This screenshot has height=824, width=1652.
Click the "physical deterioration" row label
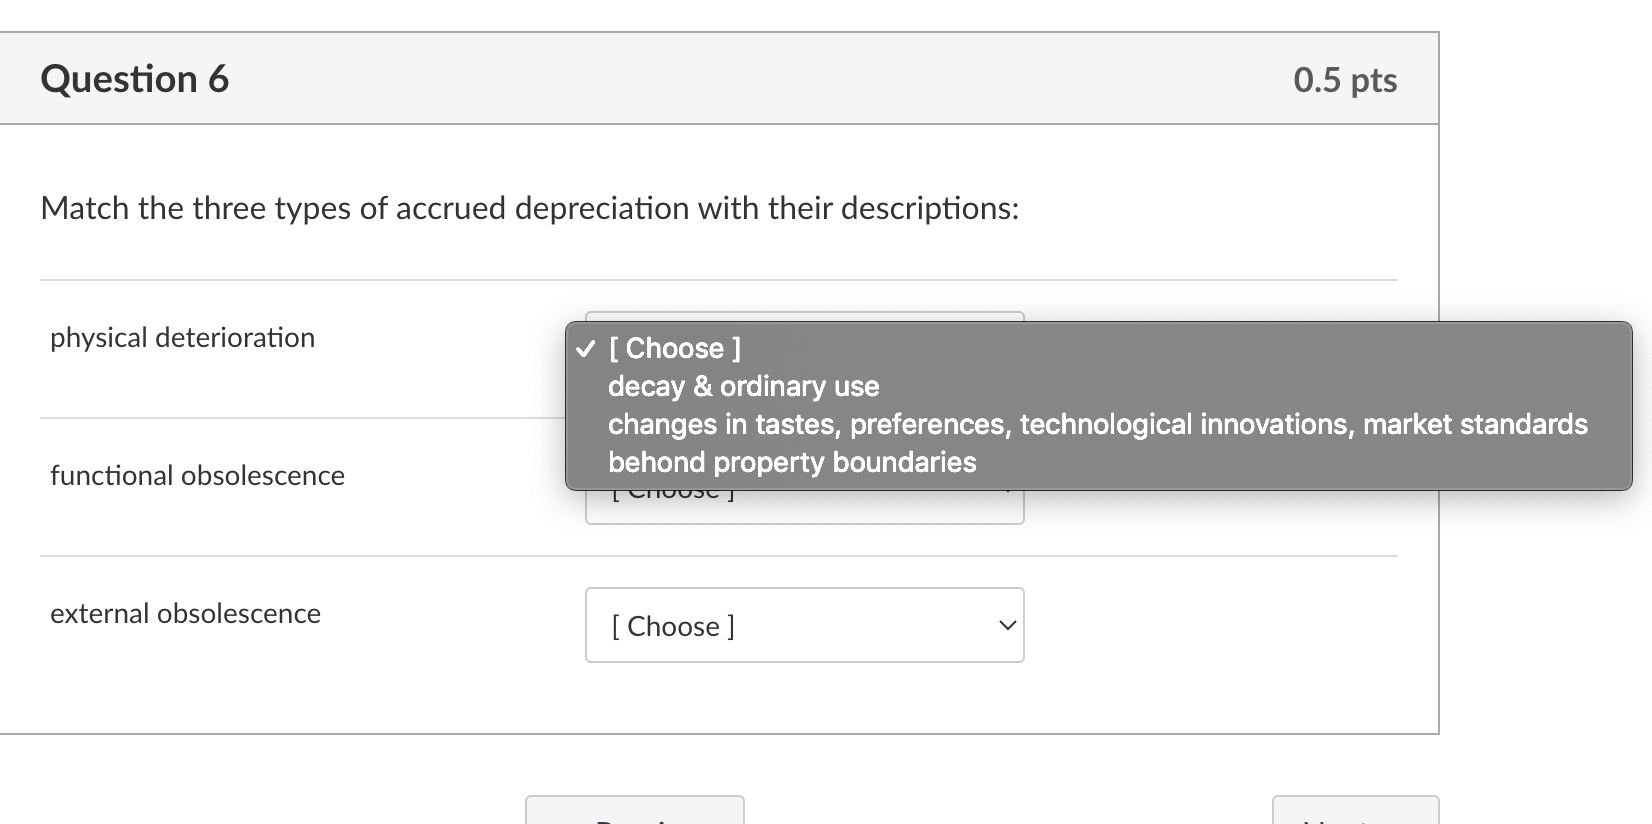pos(183,337)
